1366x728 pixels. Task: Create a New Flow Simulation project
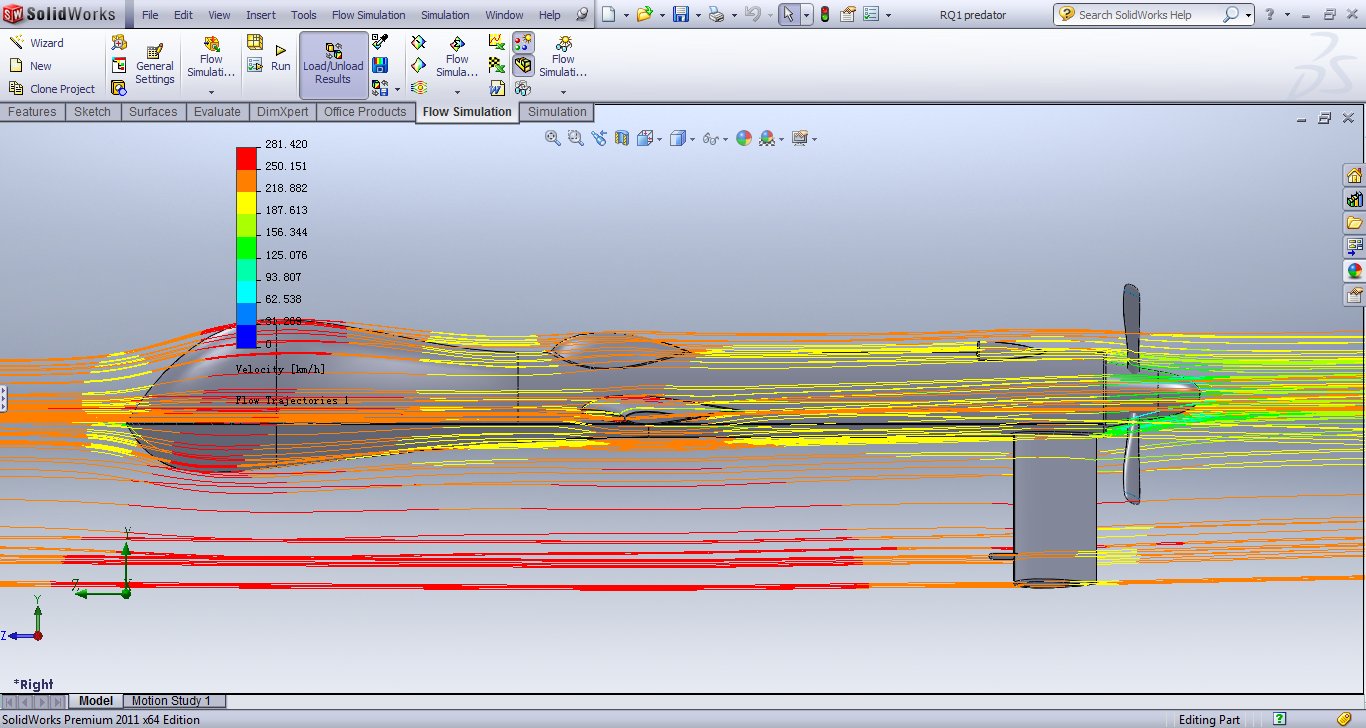coord(30,66)
